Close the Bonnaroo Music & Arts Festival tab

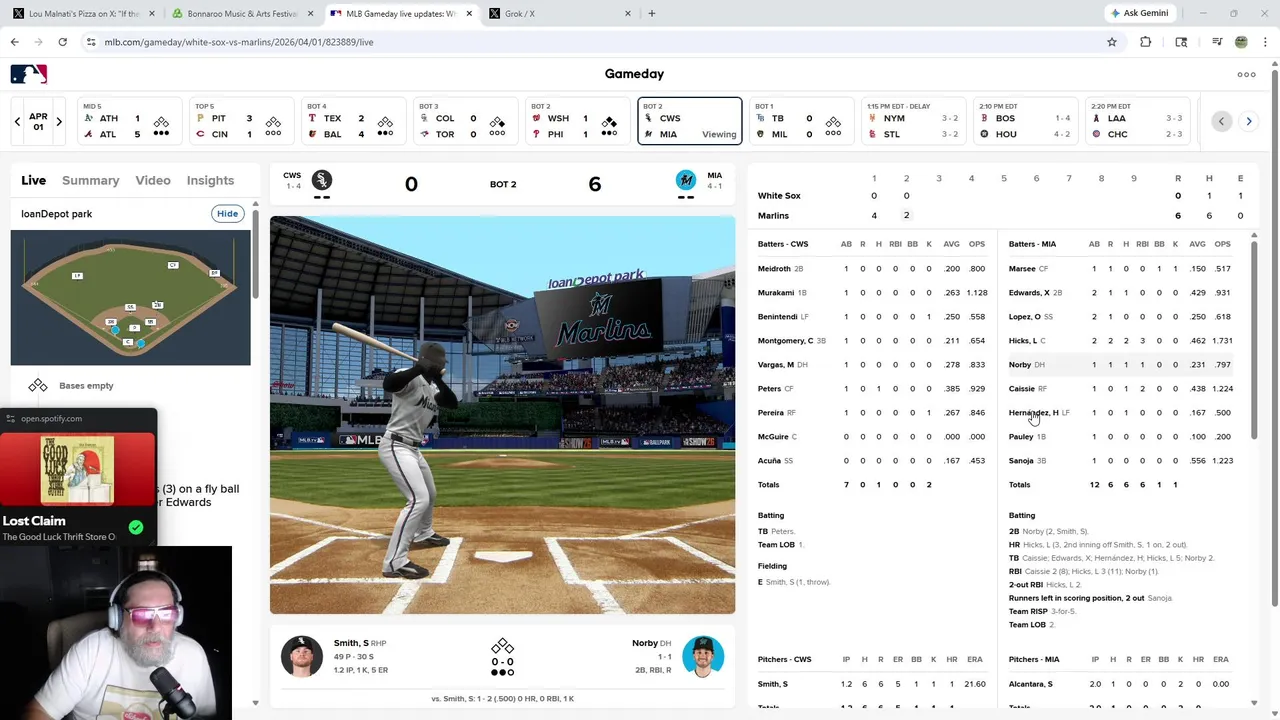click(x=311, y=14)
